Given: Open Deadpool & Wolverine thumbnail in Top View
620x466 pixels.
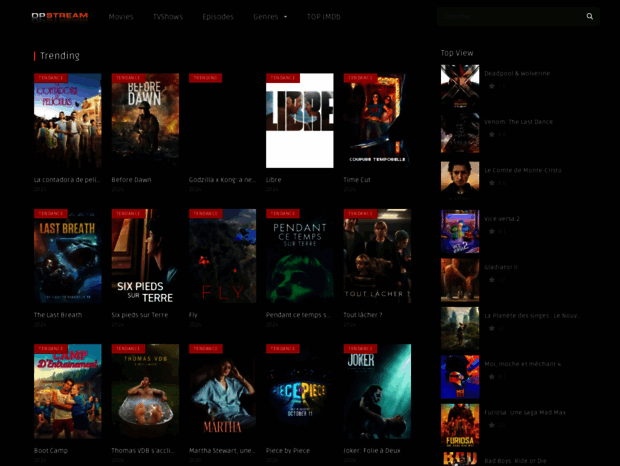Looking at the screenshot, I should (x=460, y=86).
